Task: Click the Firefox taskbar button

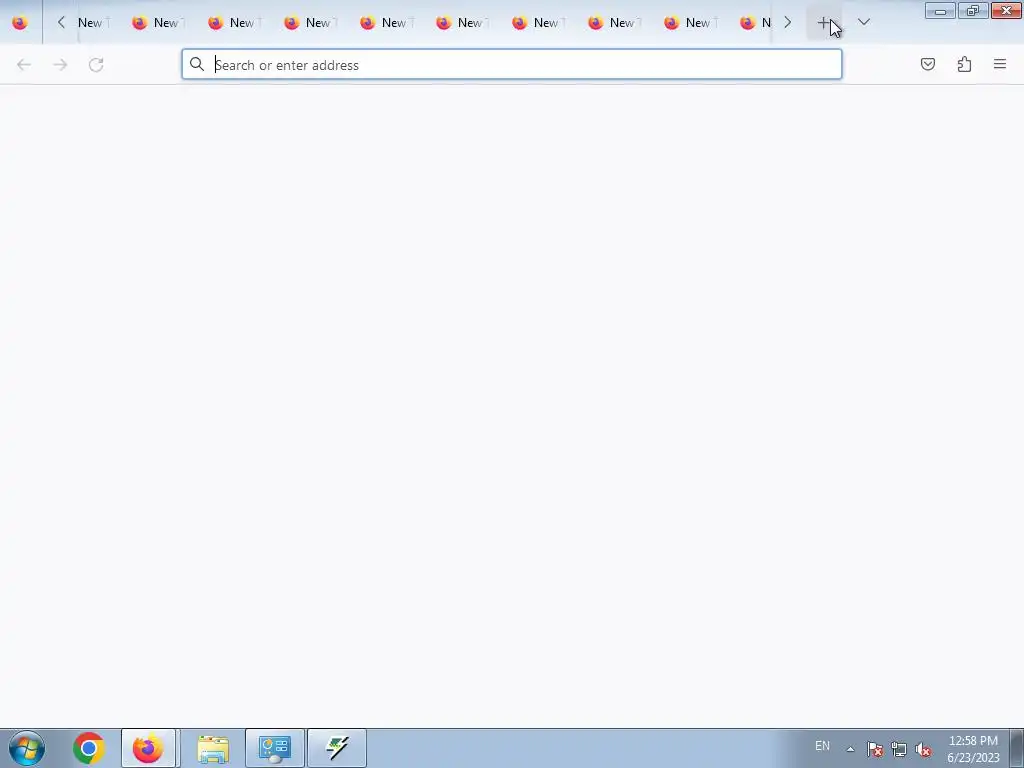Action: tap(148, 748)
